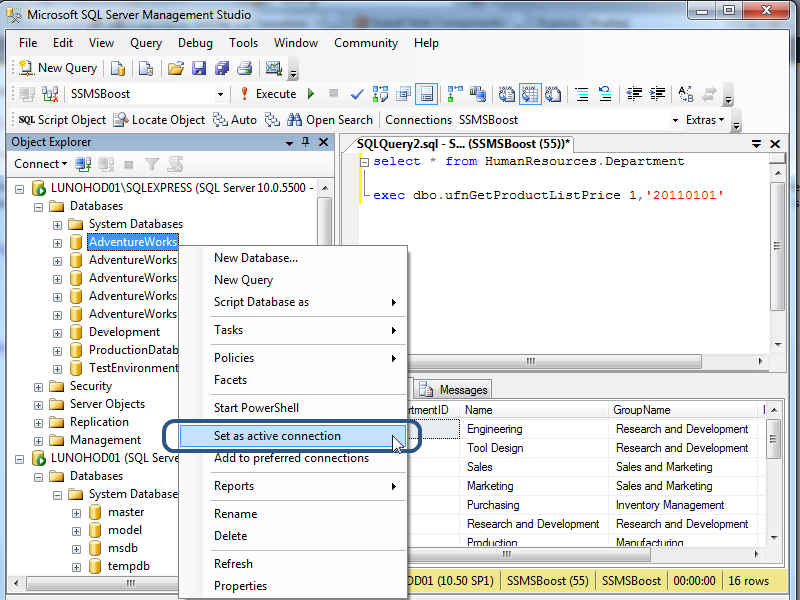Parse the query with the blue checkmark
Screen dimensions: 800x600
(357, 94)
